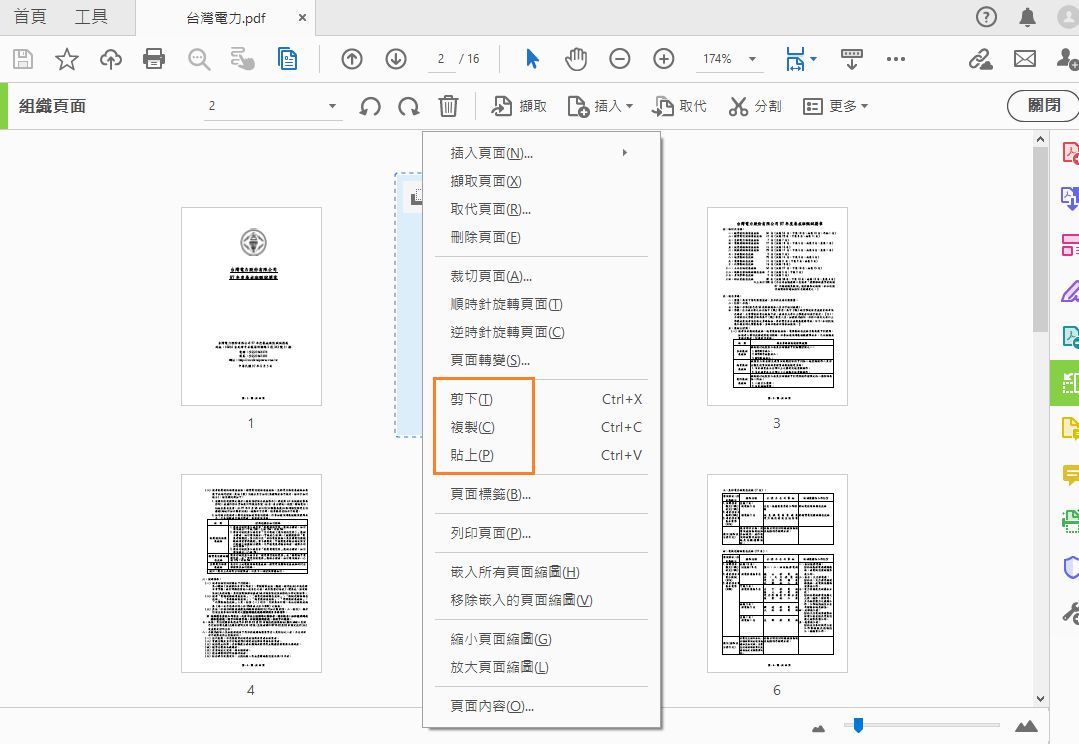Select the Hand tool

pyautogui.click(x=576, y=58)
